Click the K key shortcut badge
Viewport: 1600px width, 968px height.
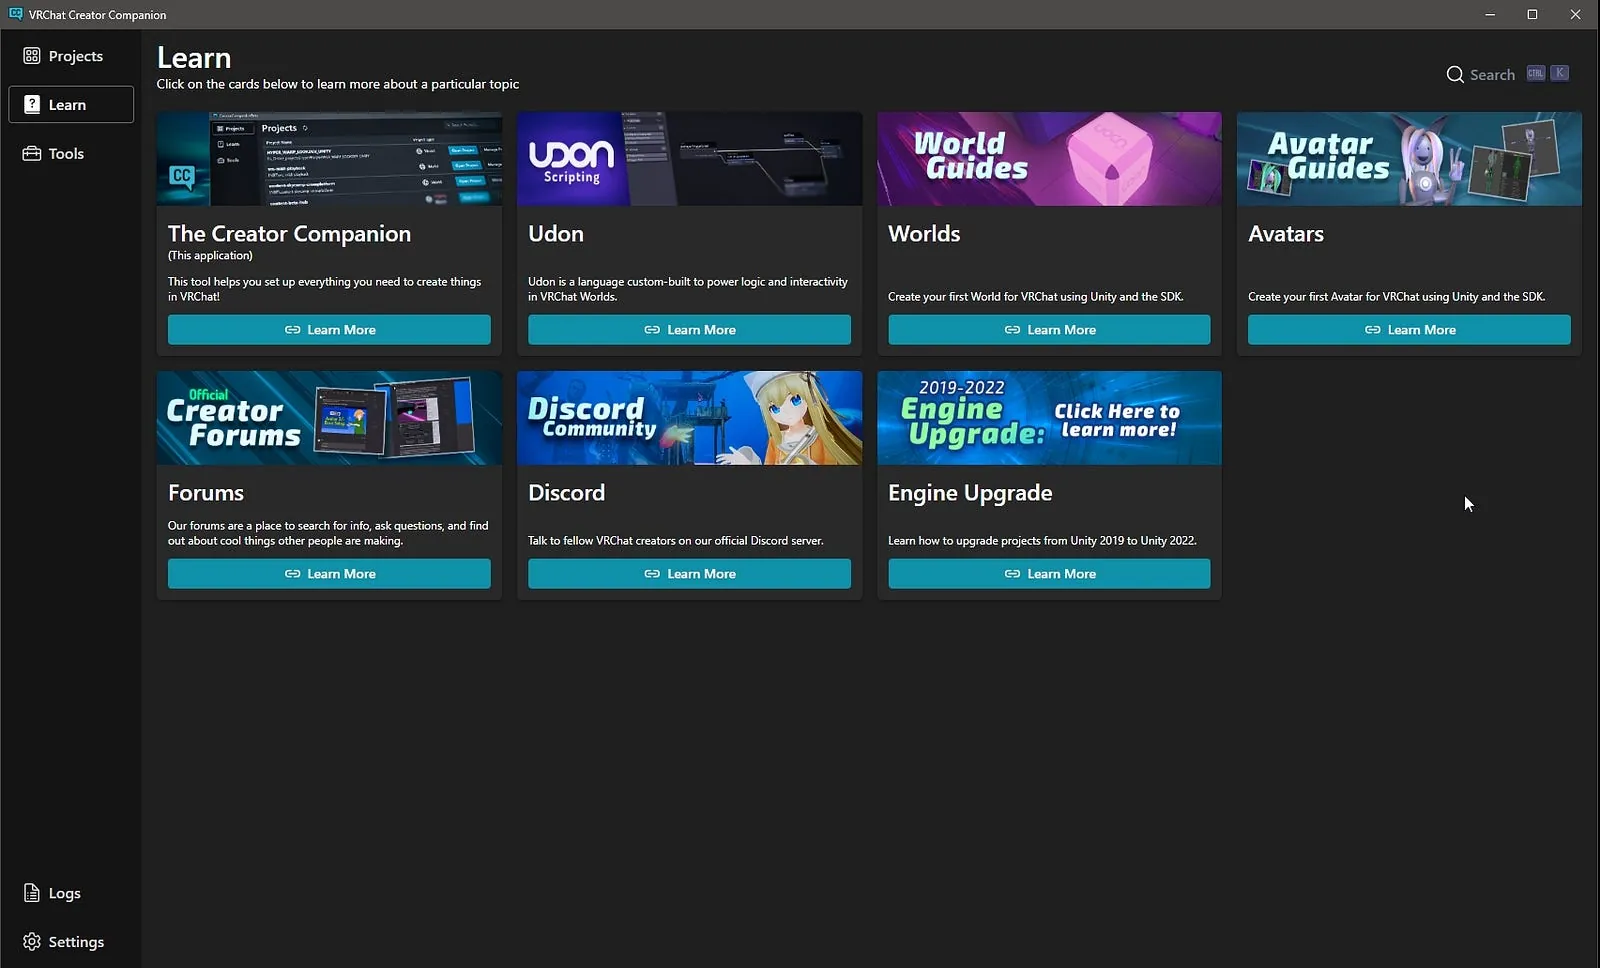click(x=1560, y=73)
